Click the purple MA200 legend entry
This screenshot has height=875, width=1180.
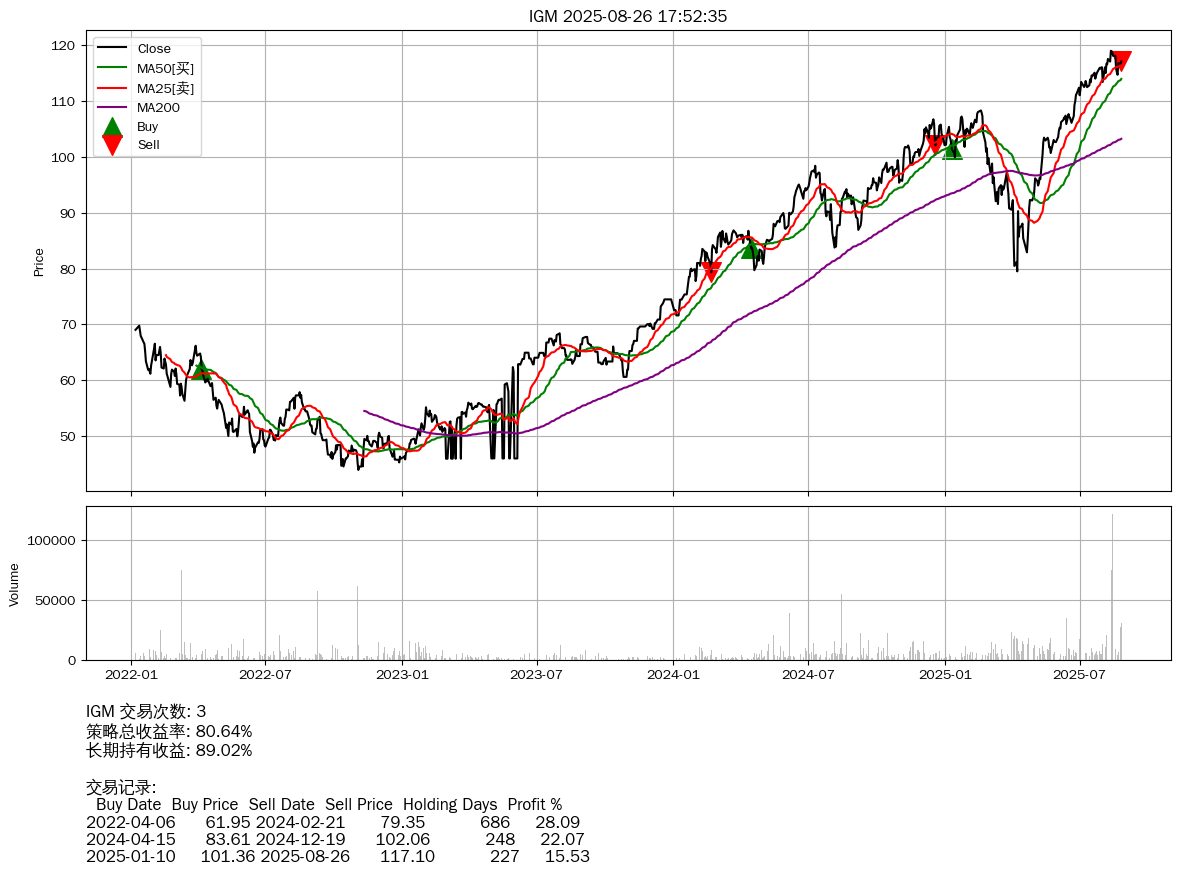[x=158, y=107]
